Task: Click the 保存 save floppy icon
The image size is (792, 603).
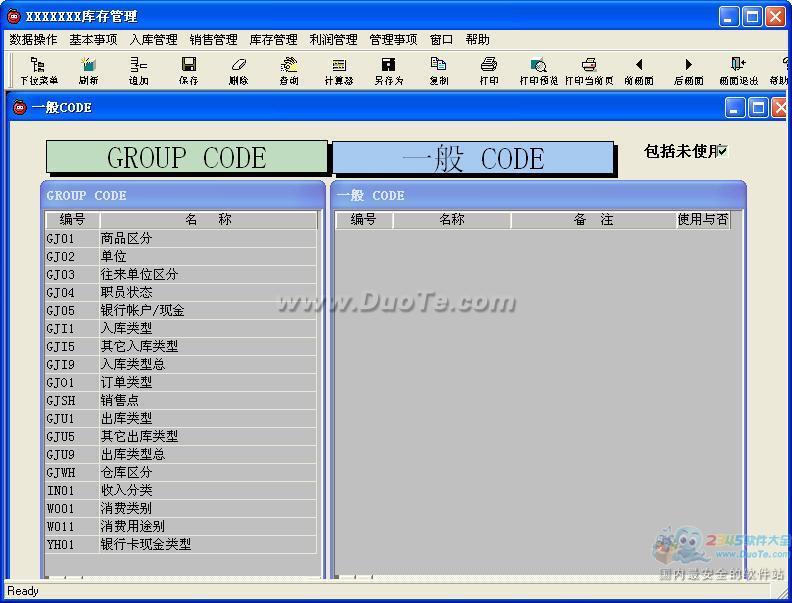Action: coord(188,70)
